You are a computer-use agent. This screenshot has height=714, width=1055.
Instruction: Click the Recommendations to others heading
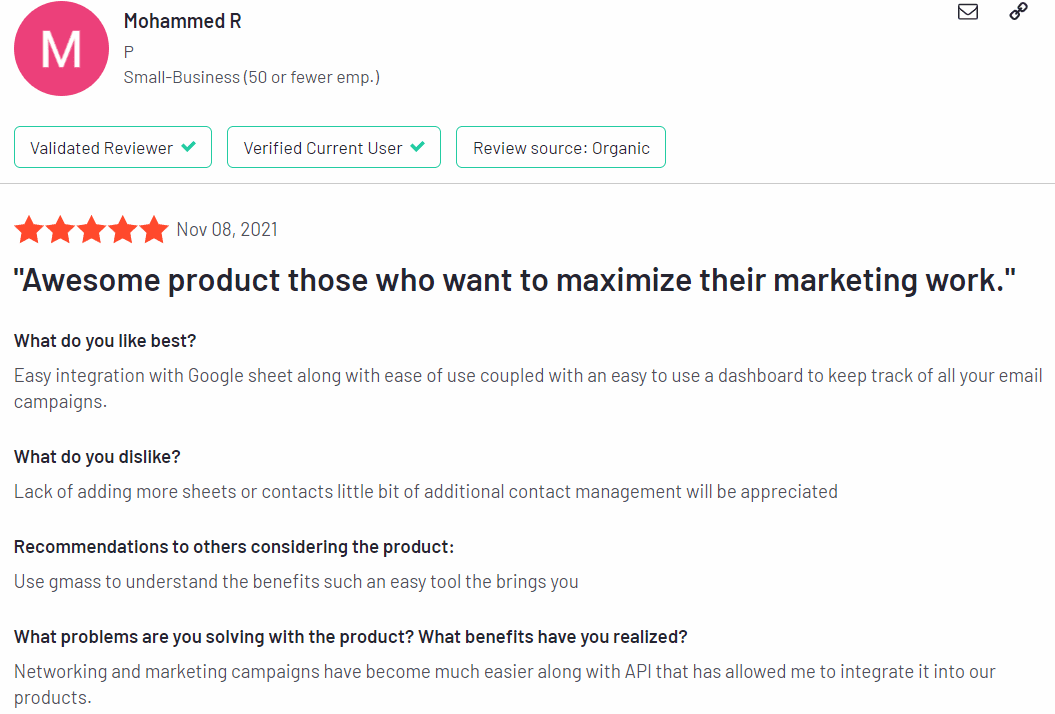click(x=234, y=547)
